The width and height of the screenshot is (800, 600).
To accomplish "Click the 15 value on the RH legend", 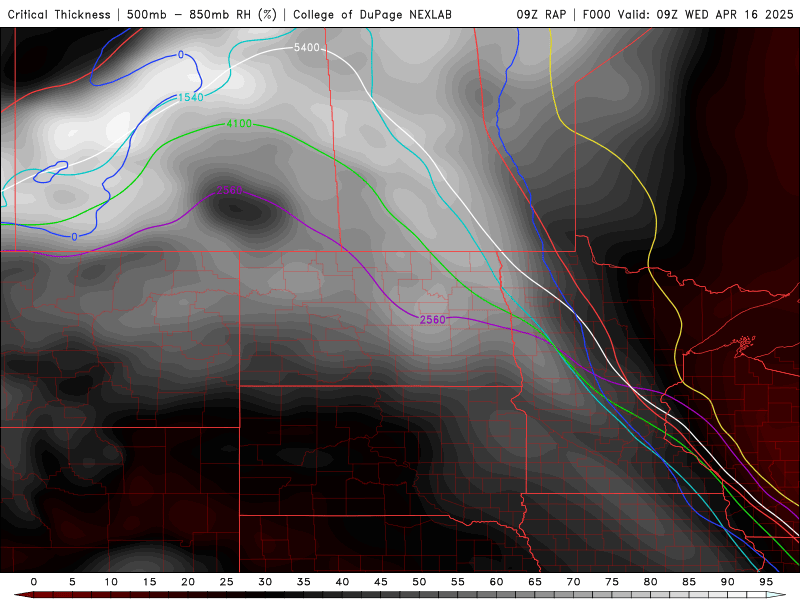I will (x=149, y=582).
